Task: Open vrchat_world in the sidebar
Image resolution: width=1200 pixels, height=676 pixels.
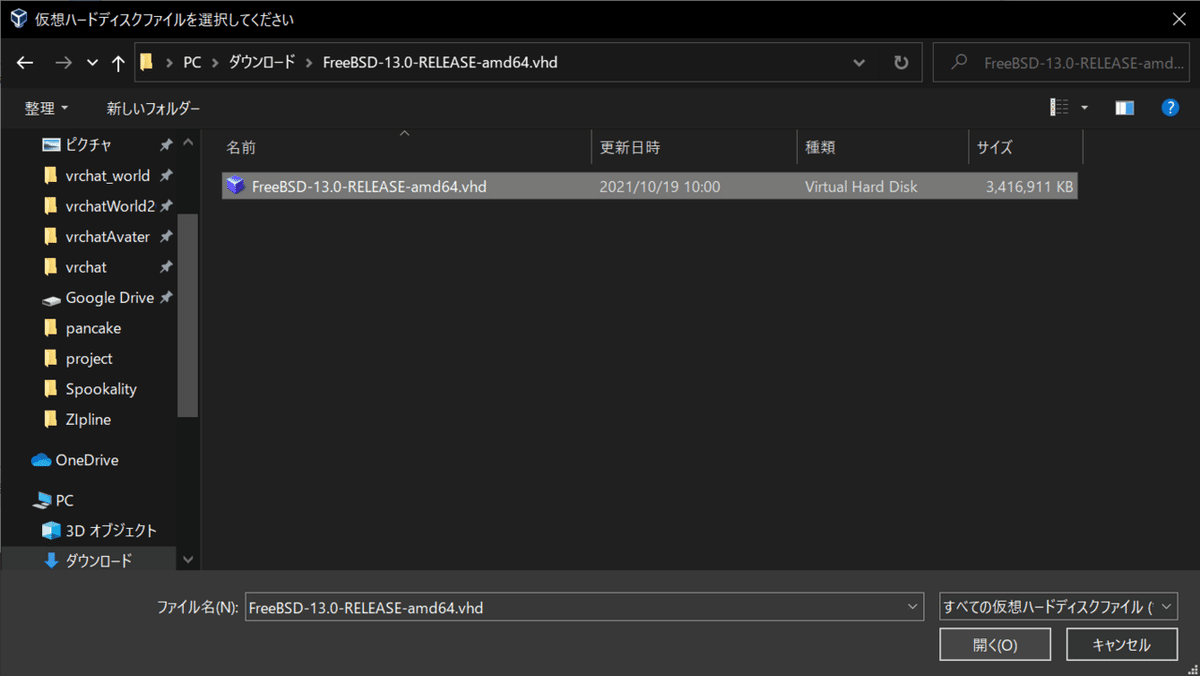Action: coord(107,176)
